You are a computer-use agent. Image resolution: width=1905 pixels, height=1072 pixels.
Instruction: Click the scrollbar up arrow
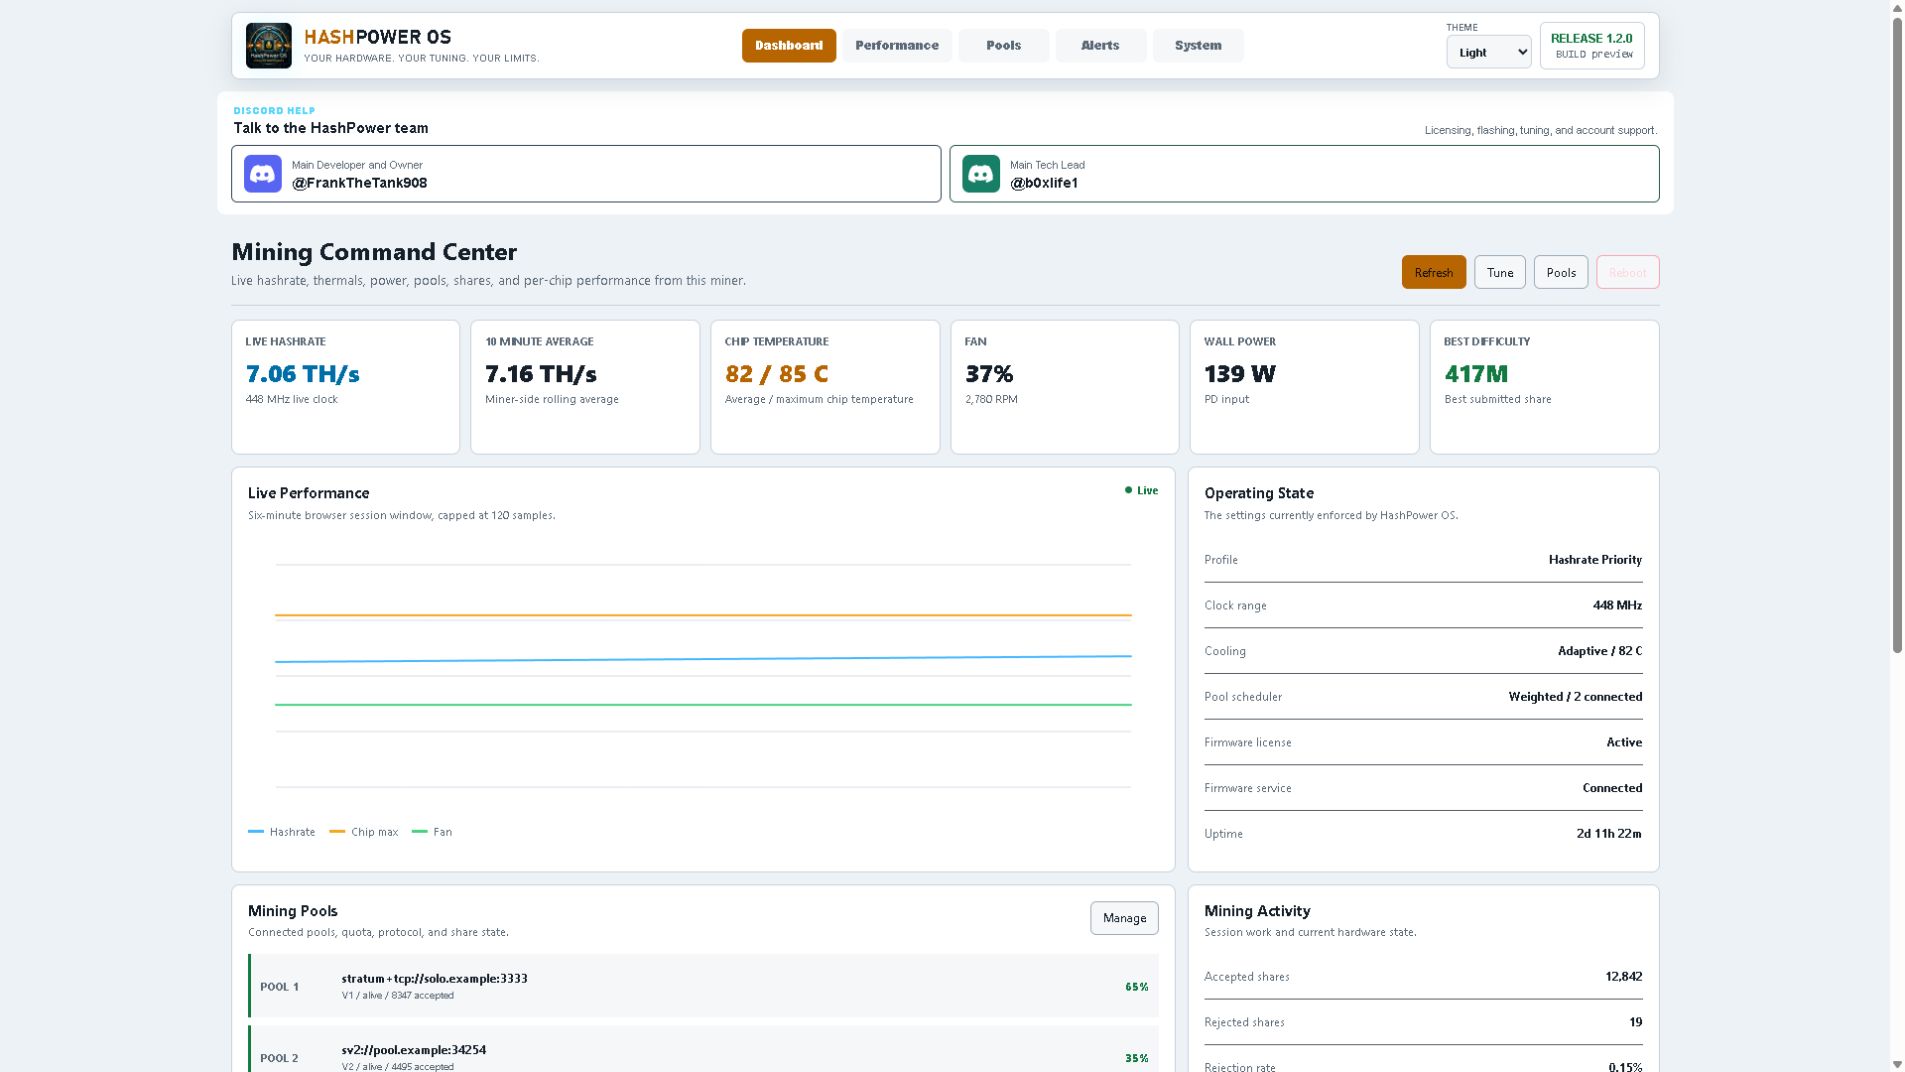pos(1897,8)
